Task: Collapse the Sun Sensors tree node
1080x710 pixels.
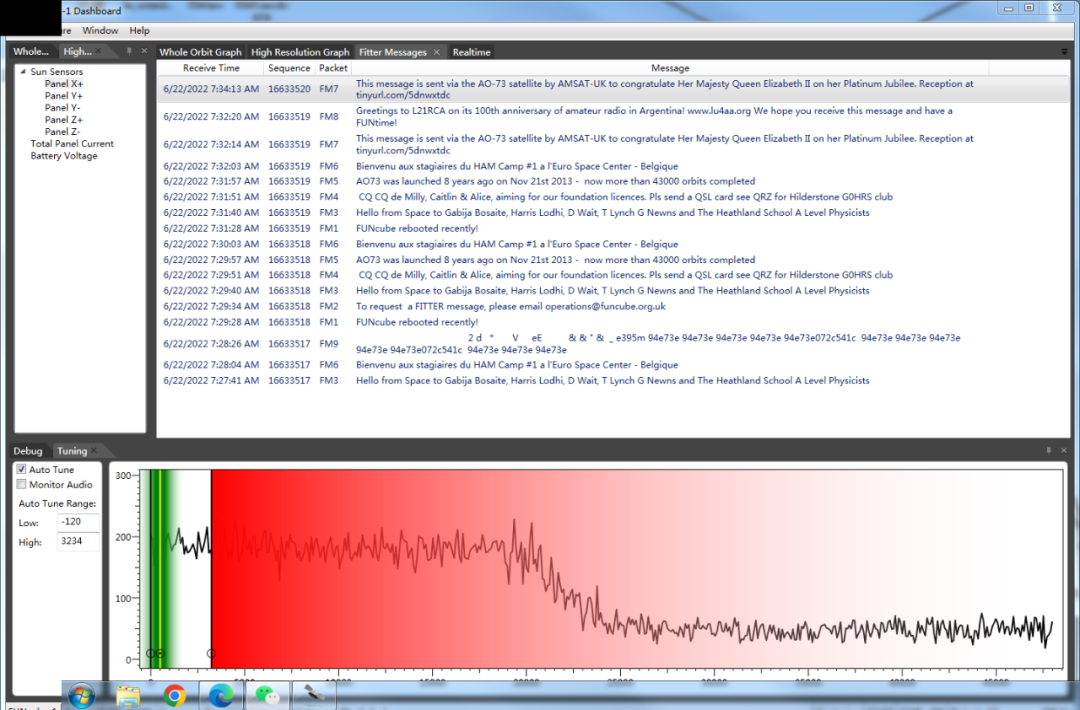Action: point(23,71)
